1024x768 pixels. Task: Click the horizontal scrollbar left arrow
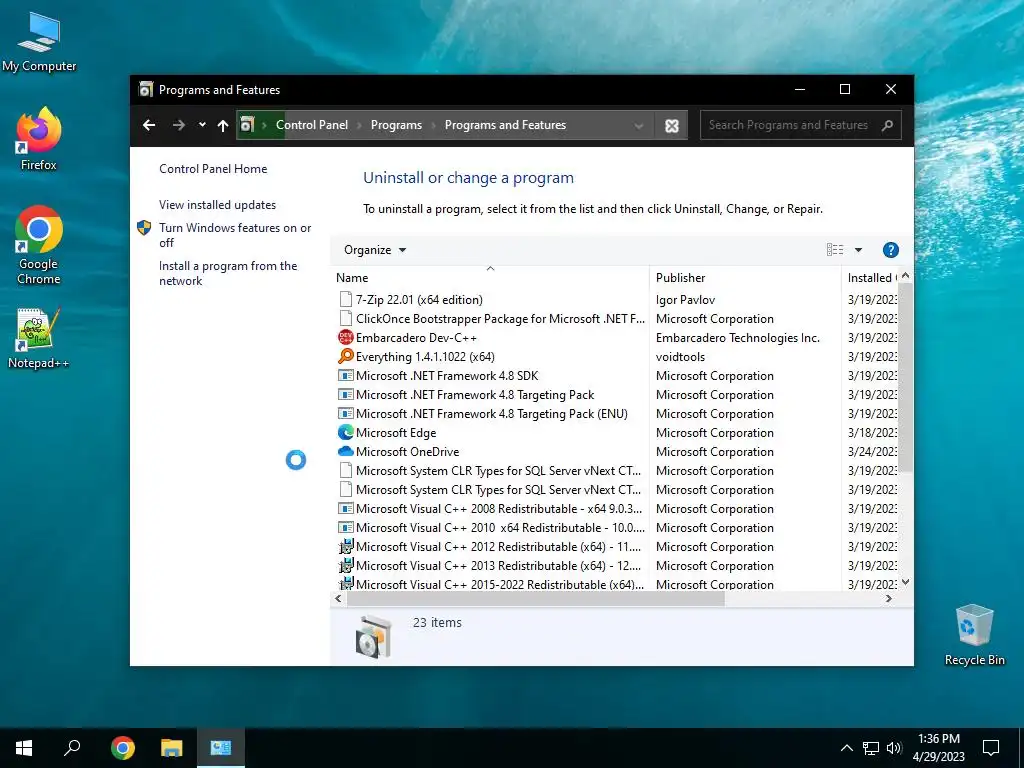click(x=338, y=598)
